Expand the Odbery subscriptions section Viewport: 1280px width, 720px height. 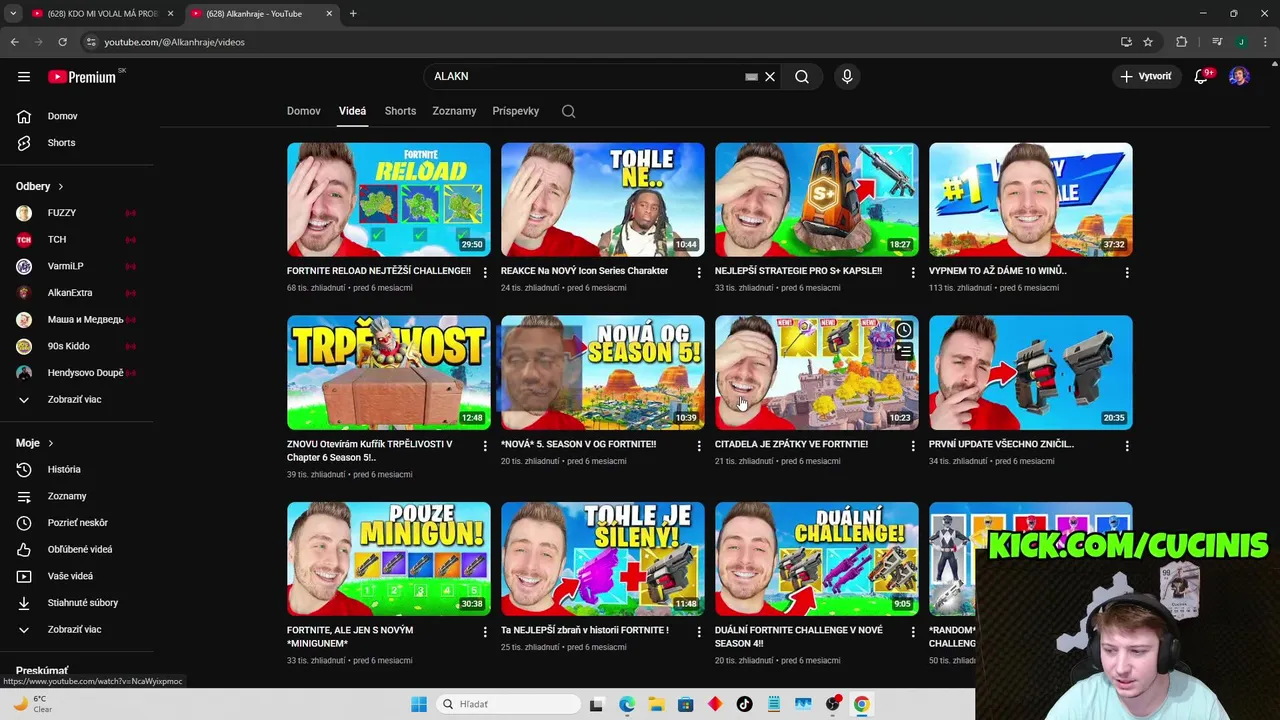[40, 186]
